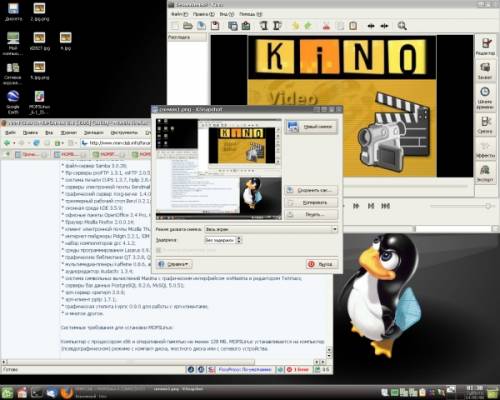The width and height of the screenshot is (500, 400).
Task: Click the Open folder icon in Kino toolbar
Action: coord(188,26)
